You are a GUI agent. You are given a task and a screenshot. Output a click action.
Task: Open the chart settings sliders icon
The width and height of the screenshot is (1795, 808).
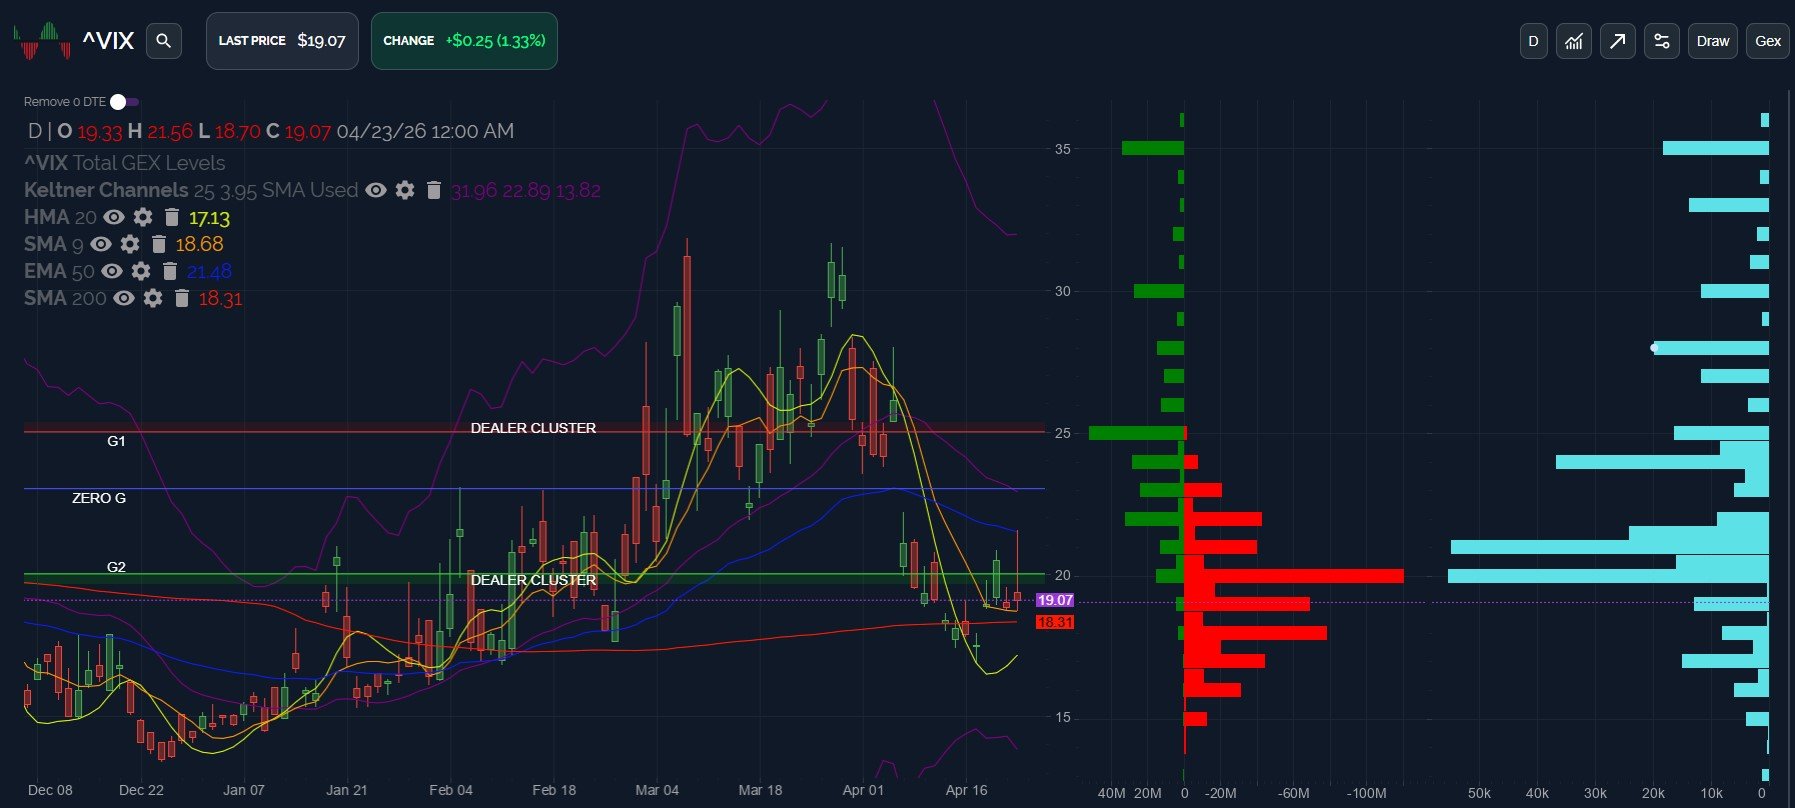(1661, 41)
